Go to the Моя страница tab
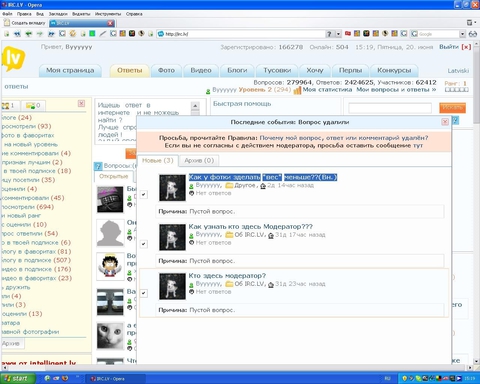The image size is (480, 384). 70,70
